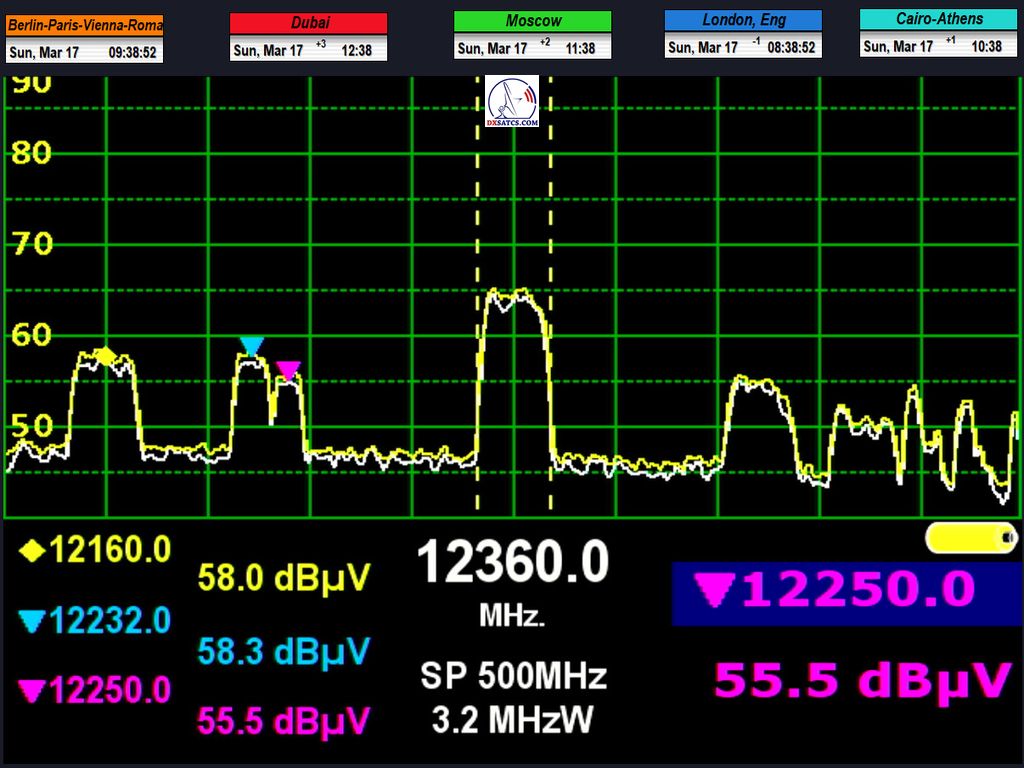Click the SP 500MHz span setting
The width and height of the screenshot is (1024, 768).
click(512, 677)
